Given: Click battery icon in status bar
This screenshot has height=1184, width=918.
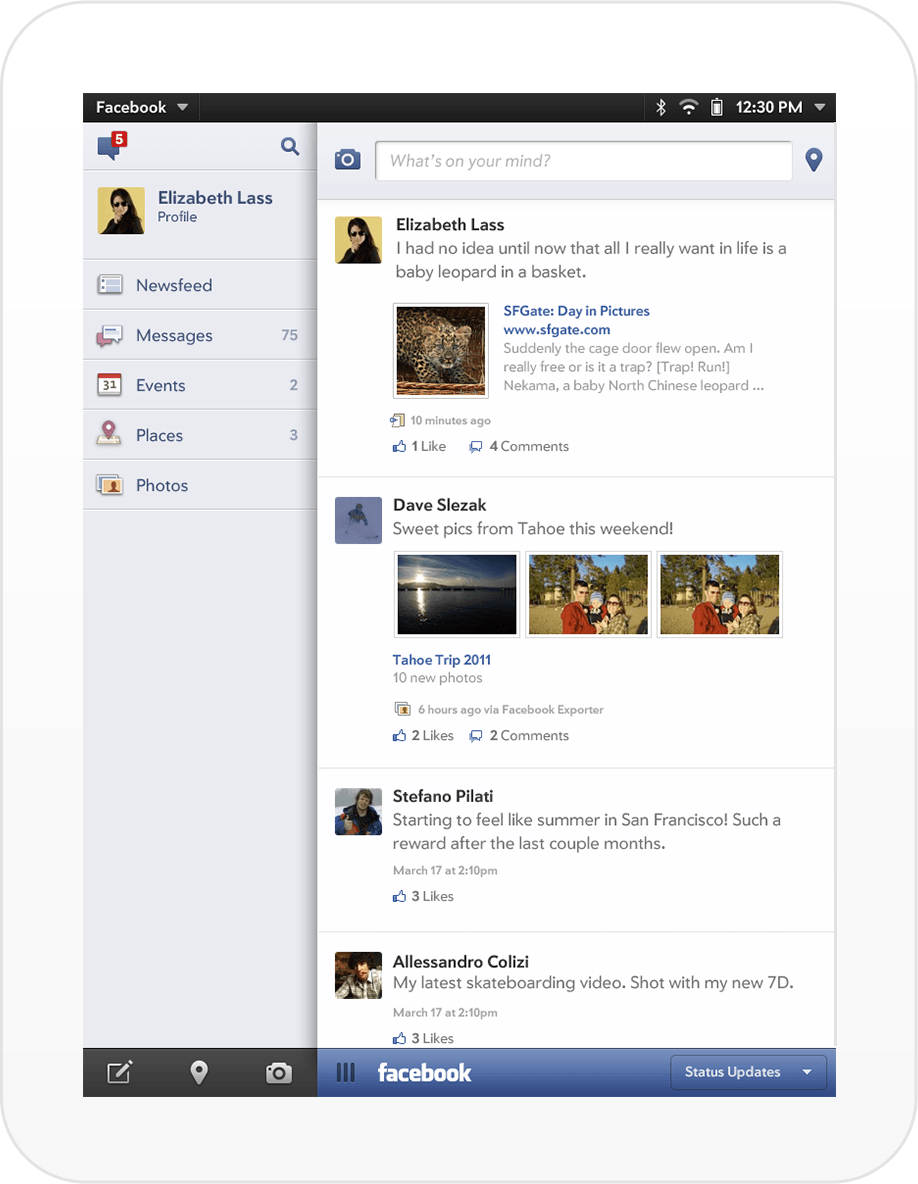Looking at the screenshot, I should pyautogui.click(x=716, y=107).
